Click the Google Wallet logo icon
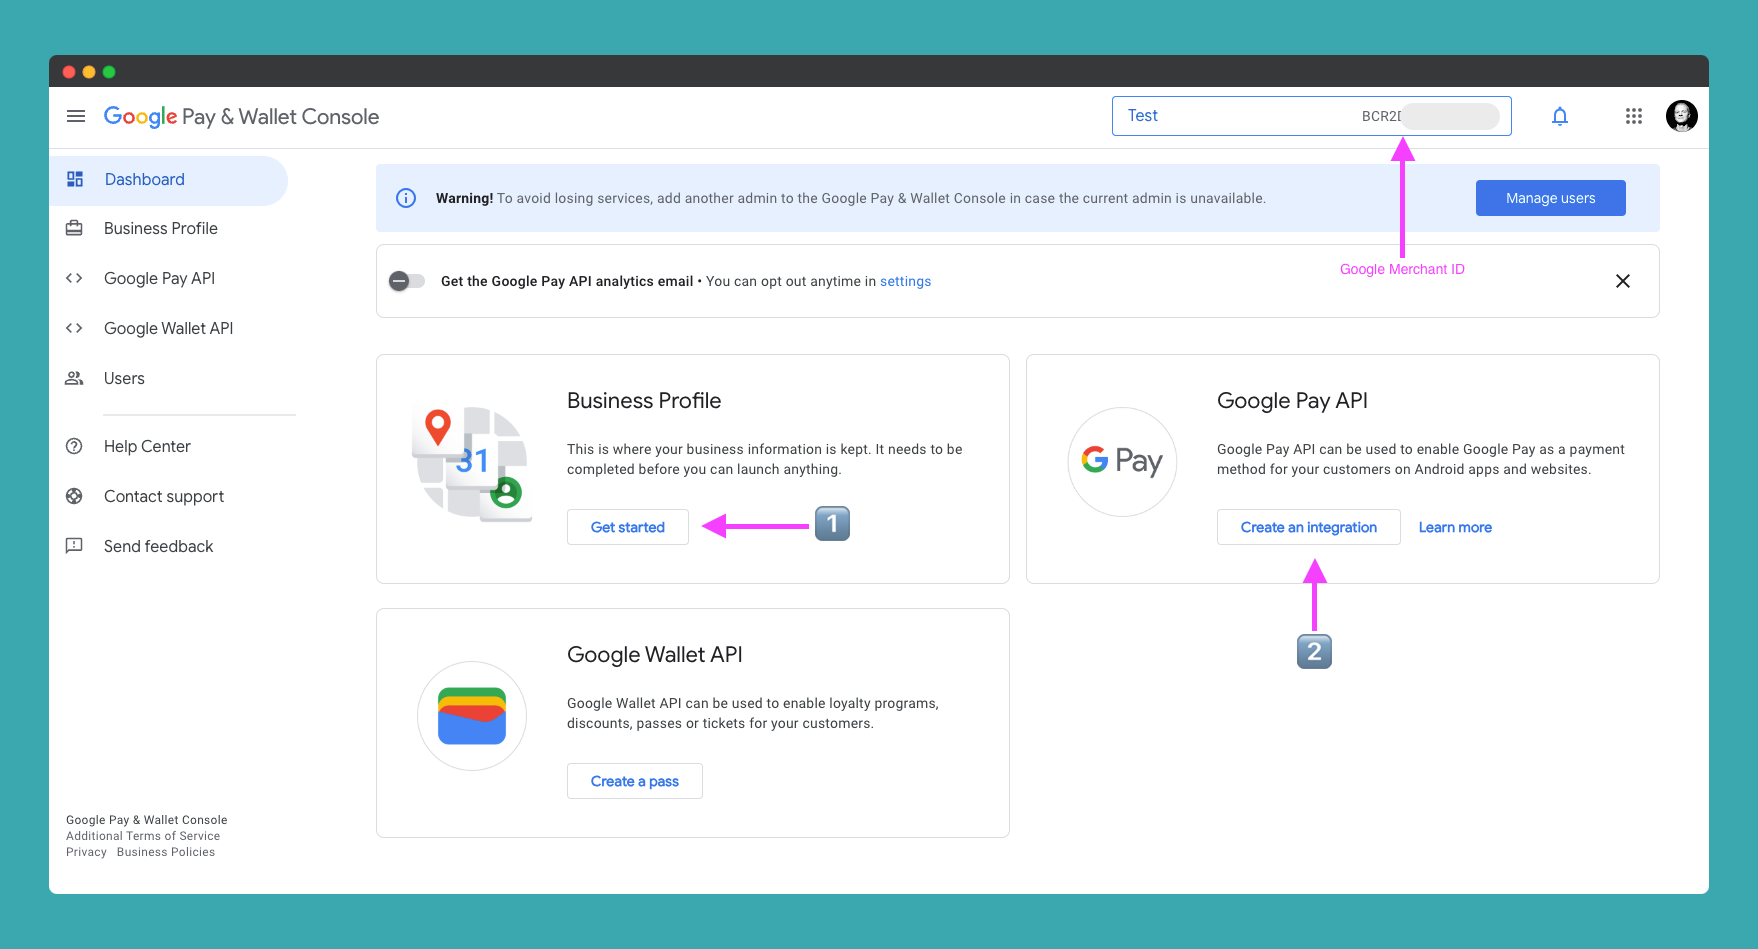Viewport: 1758px width, 949px height. click(x=472, y=716)
